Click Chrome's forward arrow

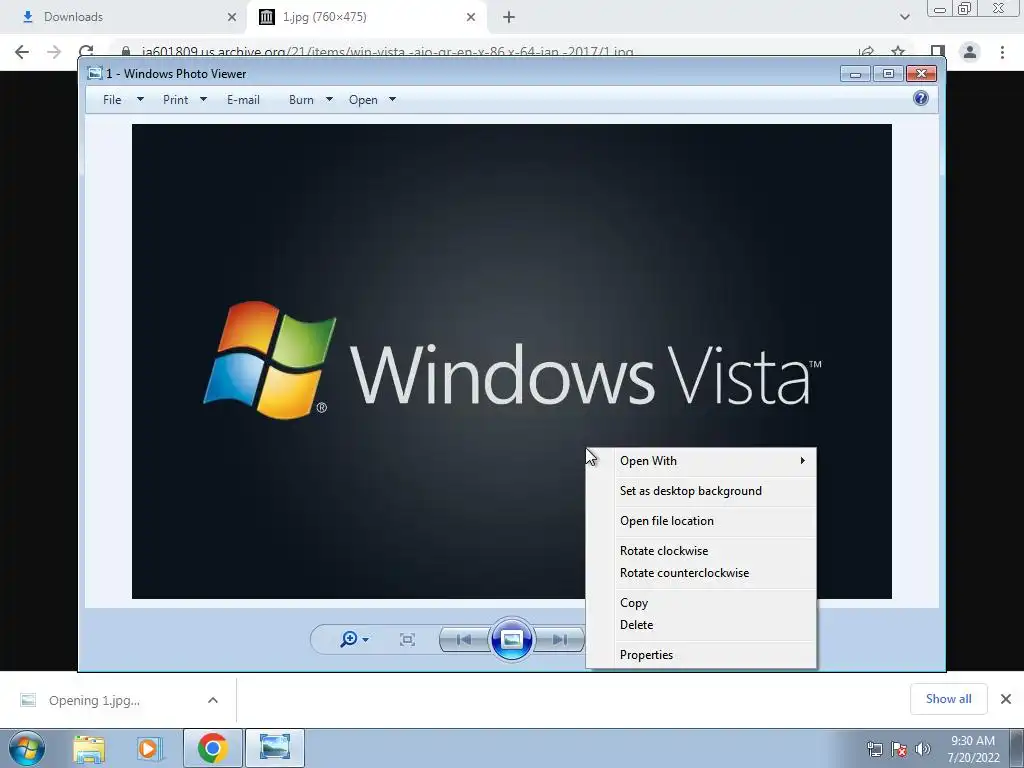[54, 52]
